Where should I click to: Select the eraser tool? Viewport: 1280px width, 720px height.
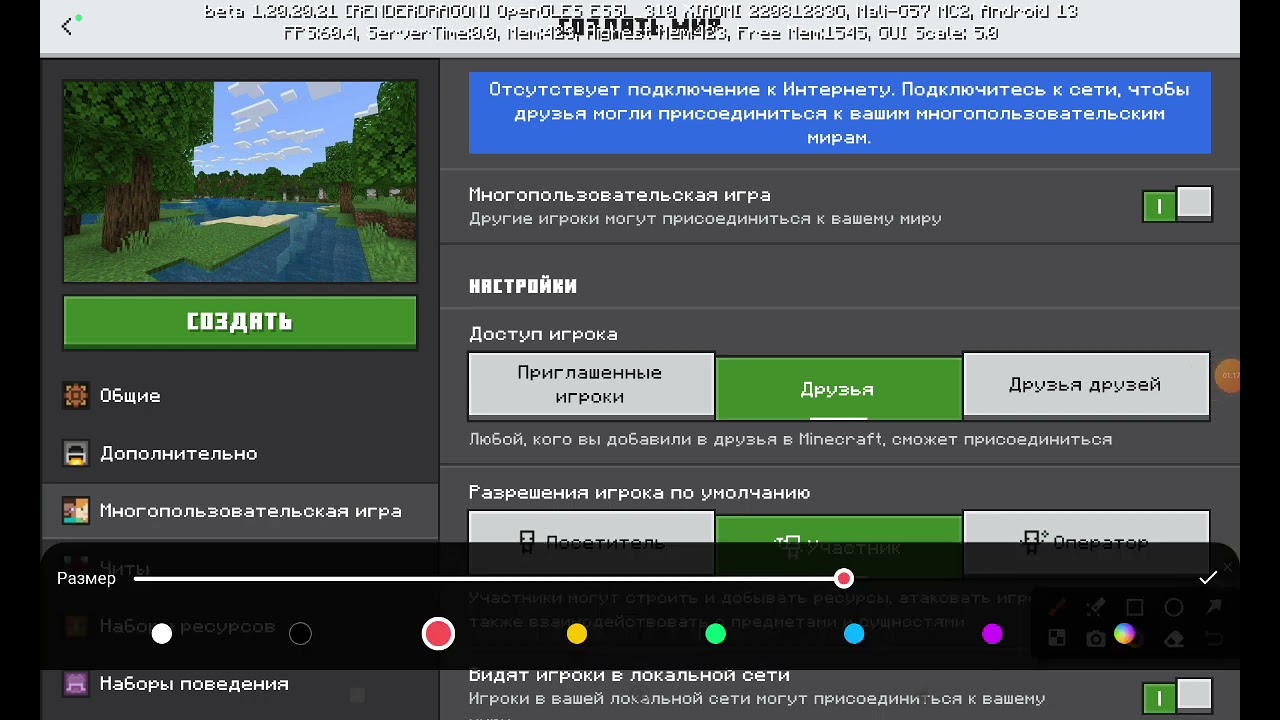click(x=1174, y=638)
